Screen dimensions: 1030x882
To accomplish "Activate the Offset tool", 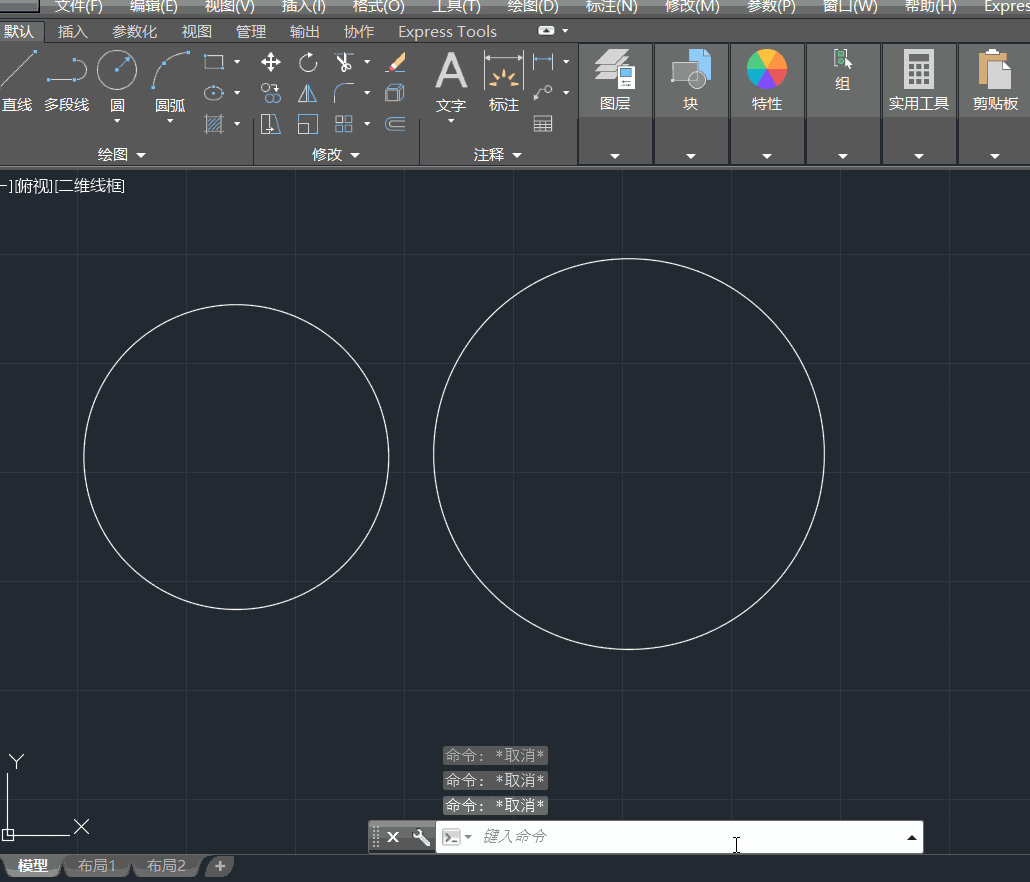I will 395,124.
